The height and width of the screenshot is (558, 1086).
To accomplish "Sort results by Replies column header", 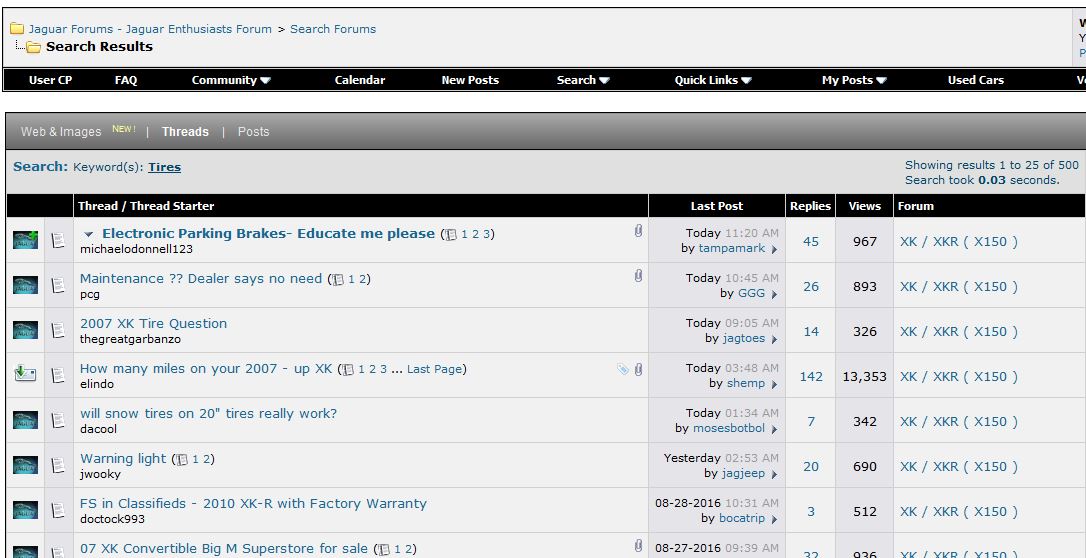I will (810, 206).
